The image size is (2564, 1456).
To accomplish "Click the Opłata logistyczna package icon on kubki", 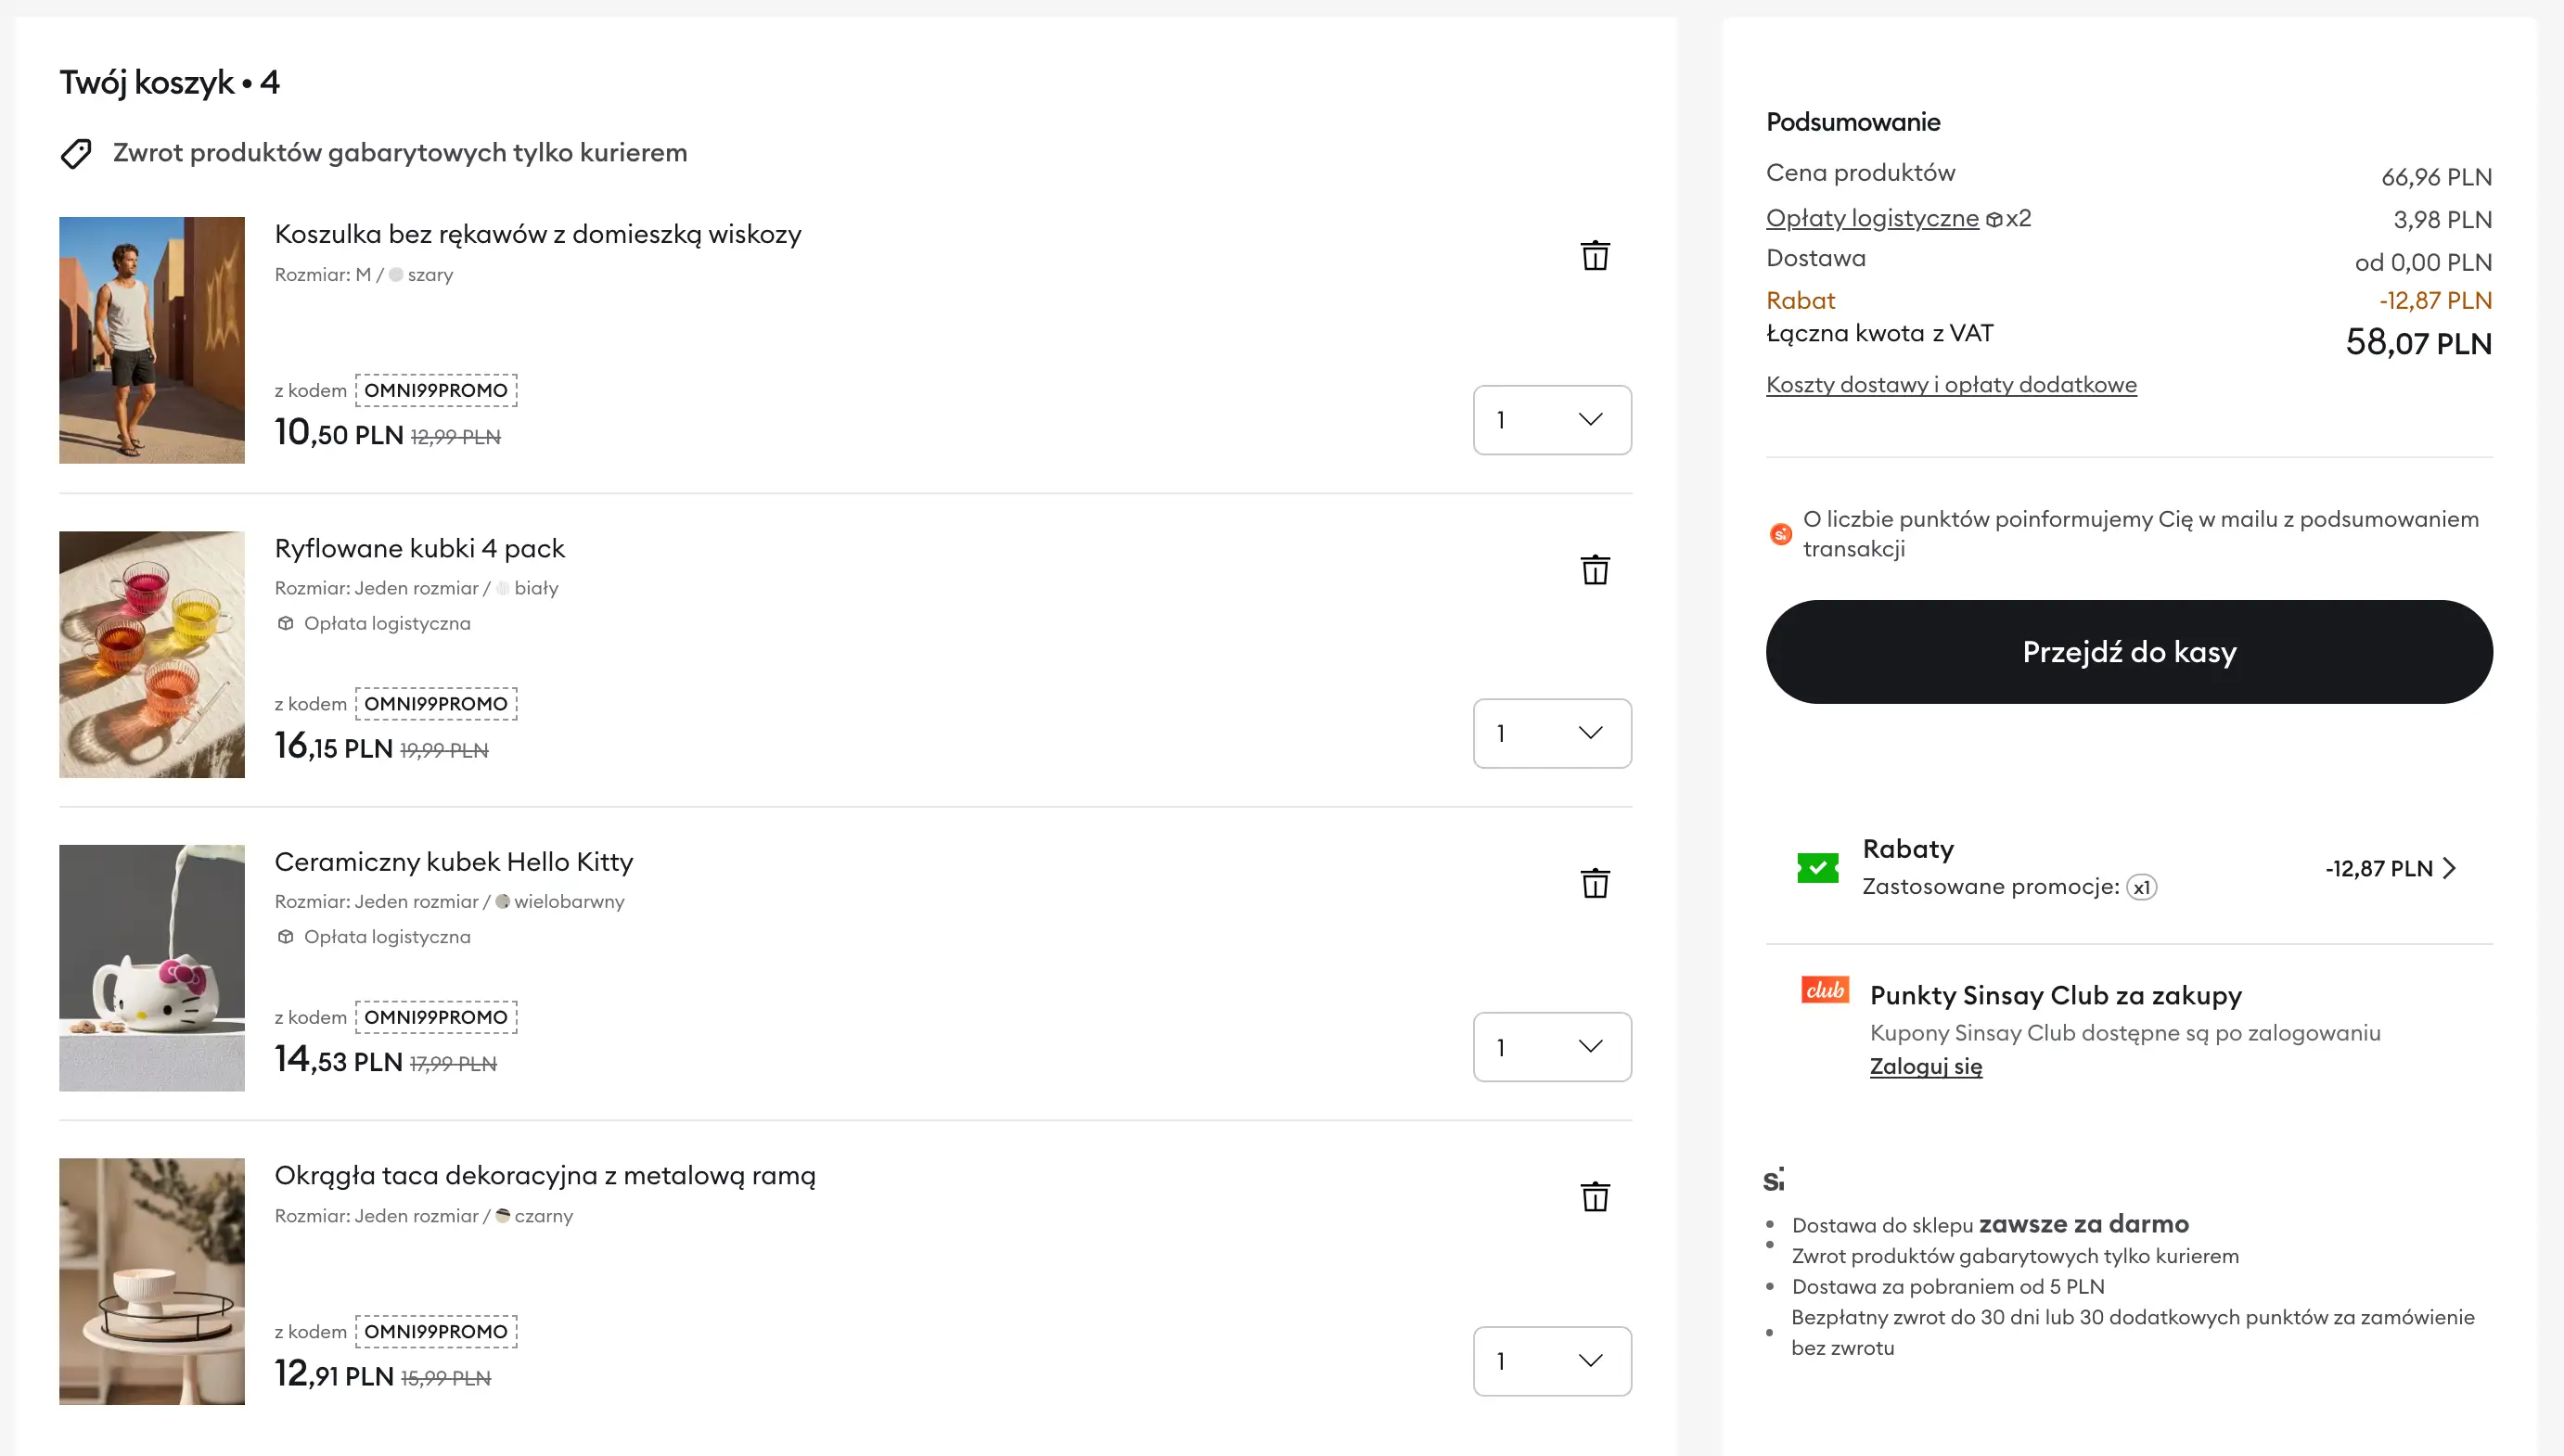I will click(x=285, y=622).
